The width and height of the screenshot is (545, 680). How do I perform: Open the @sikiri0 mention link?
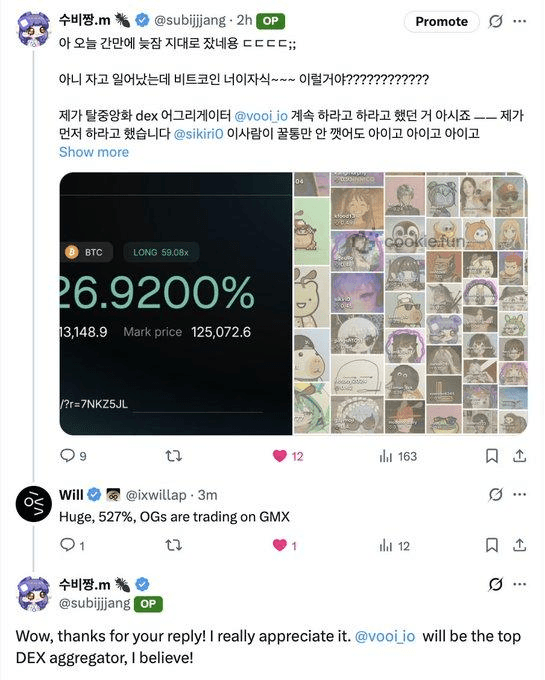199,134
